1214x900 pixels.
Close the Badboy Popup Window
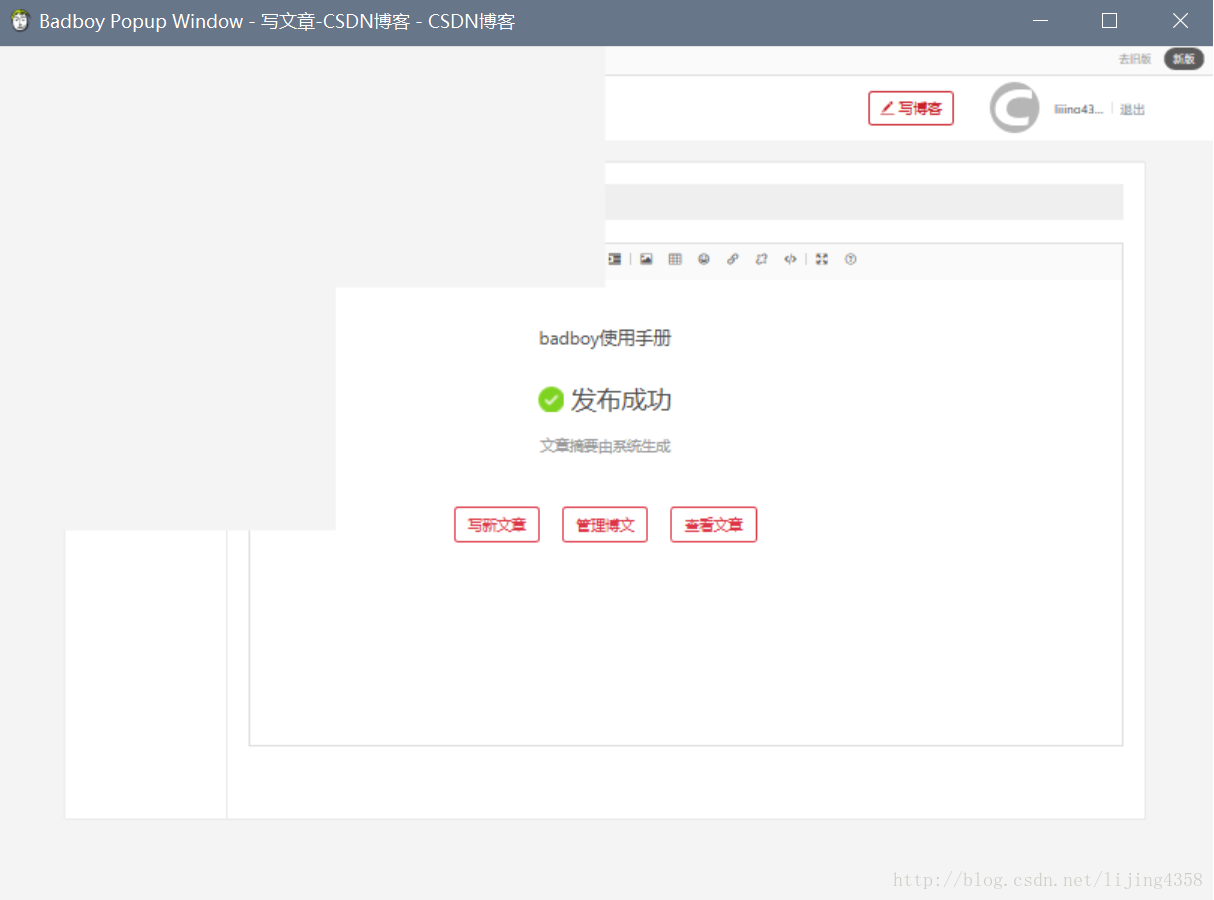[1180, 21]
